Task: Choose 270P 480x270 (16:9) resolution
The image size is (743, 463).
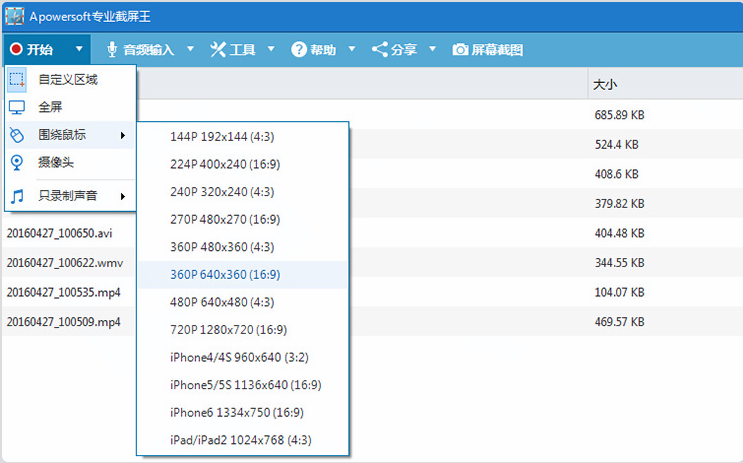Action: (x=243, y=219)
